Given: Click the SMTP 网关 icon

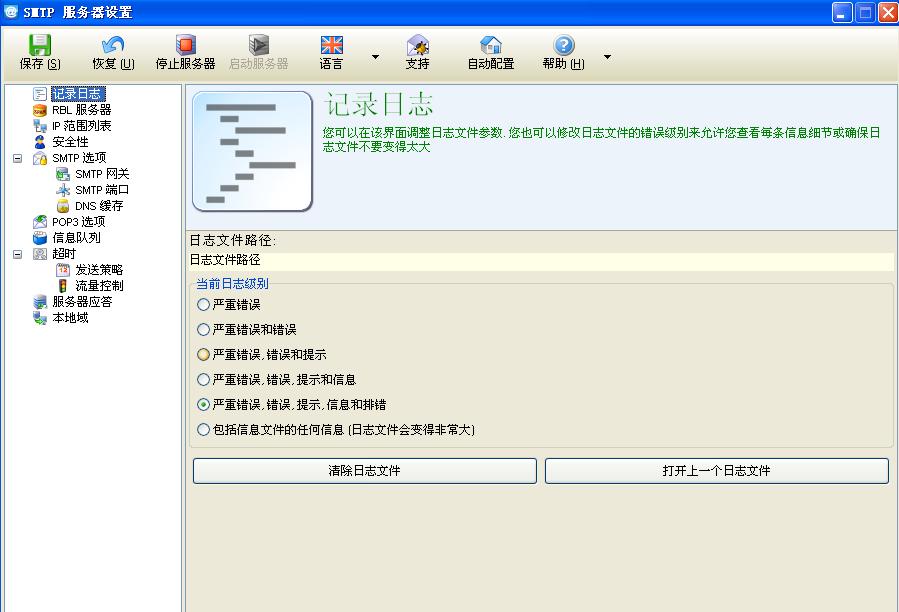Looking at the screenshot, I should (62, 174).
